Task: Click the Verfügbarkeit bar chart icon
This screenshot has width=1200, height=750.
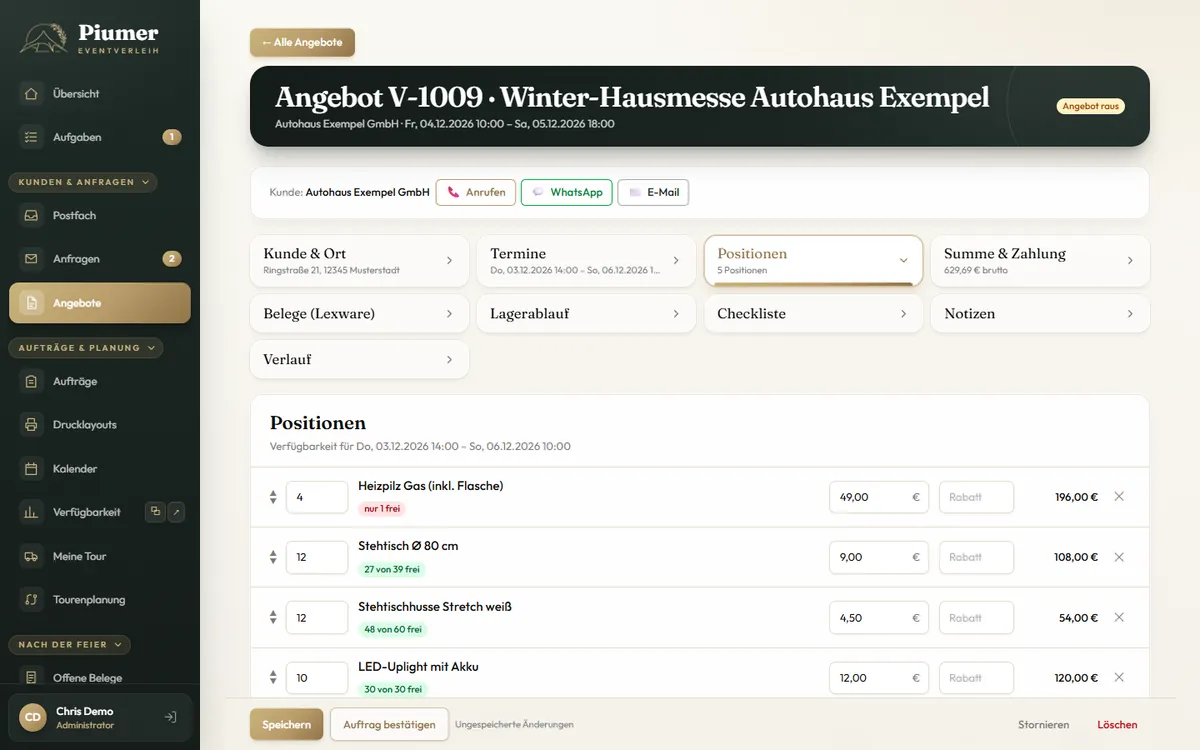Action: (32, 512)
